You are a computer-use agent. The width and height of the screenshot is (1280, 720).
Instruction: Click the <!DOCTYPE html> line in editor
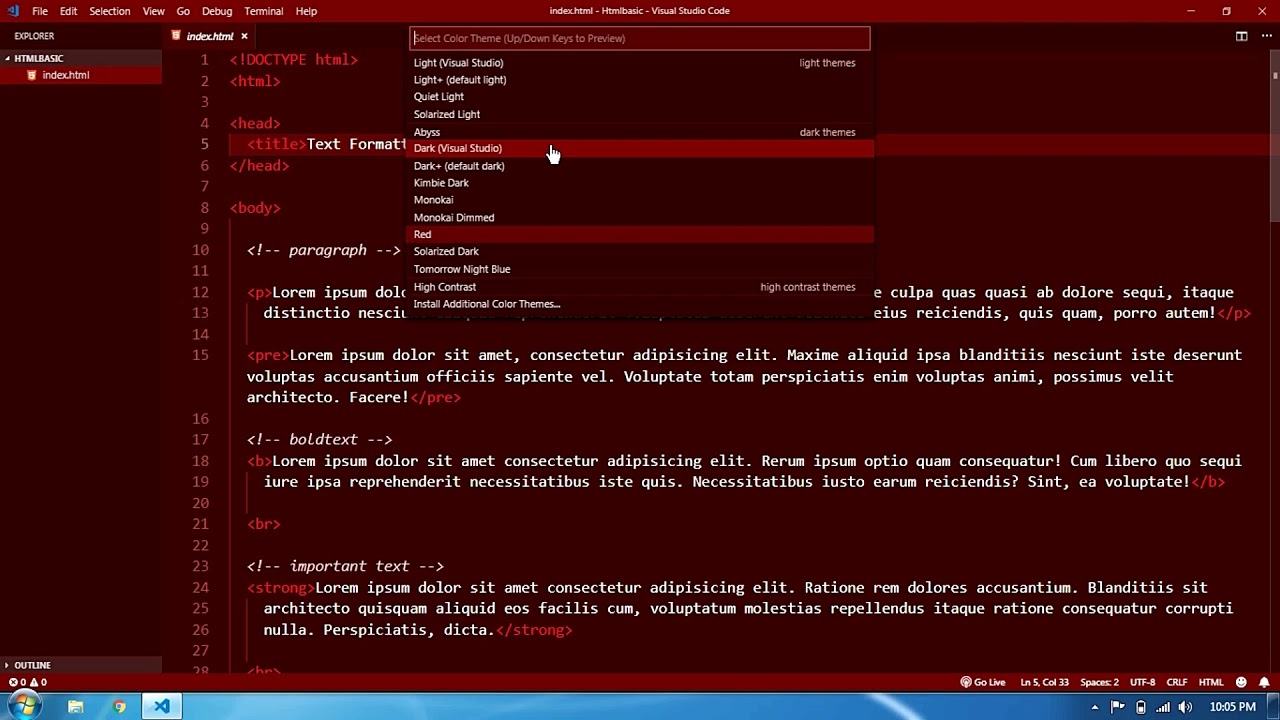click(293, 60)
